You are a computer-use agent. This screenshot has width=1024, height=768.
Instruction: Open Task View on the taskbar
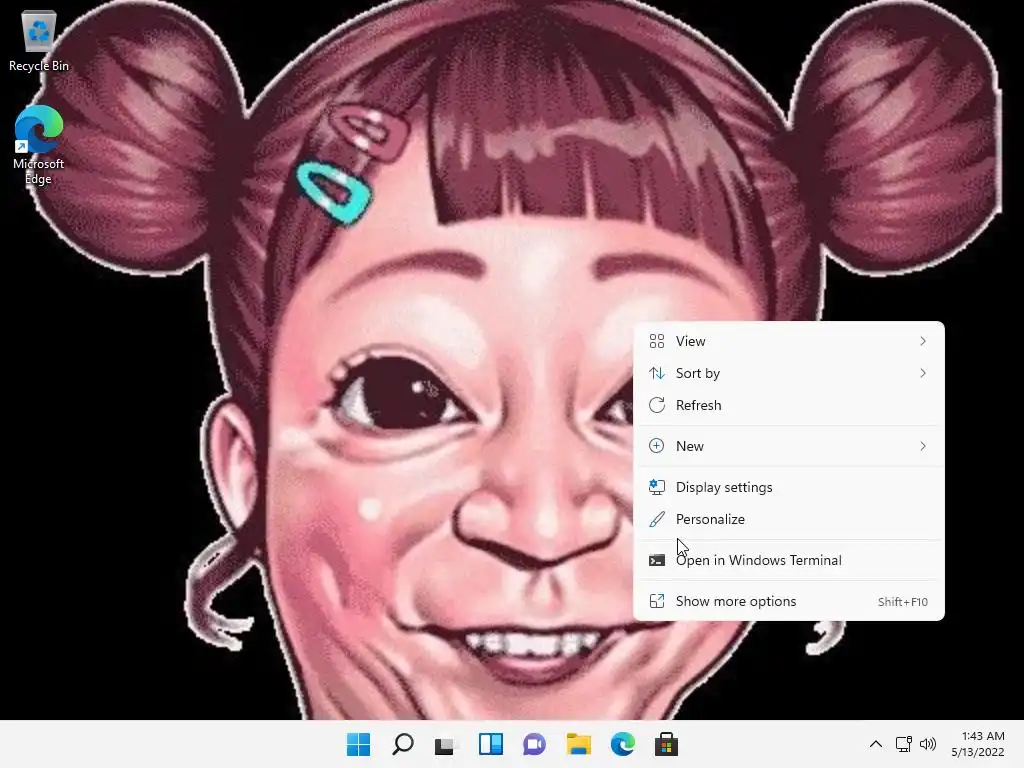coord(446,744)
